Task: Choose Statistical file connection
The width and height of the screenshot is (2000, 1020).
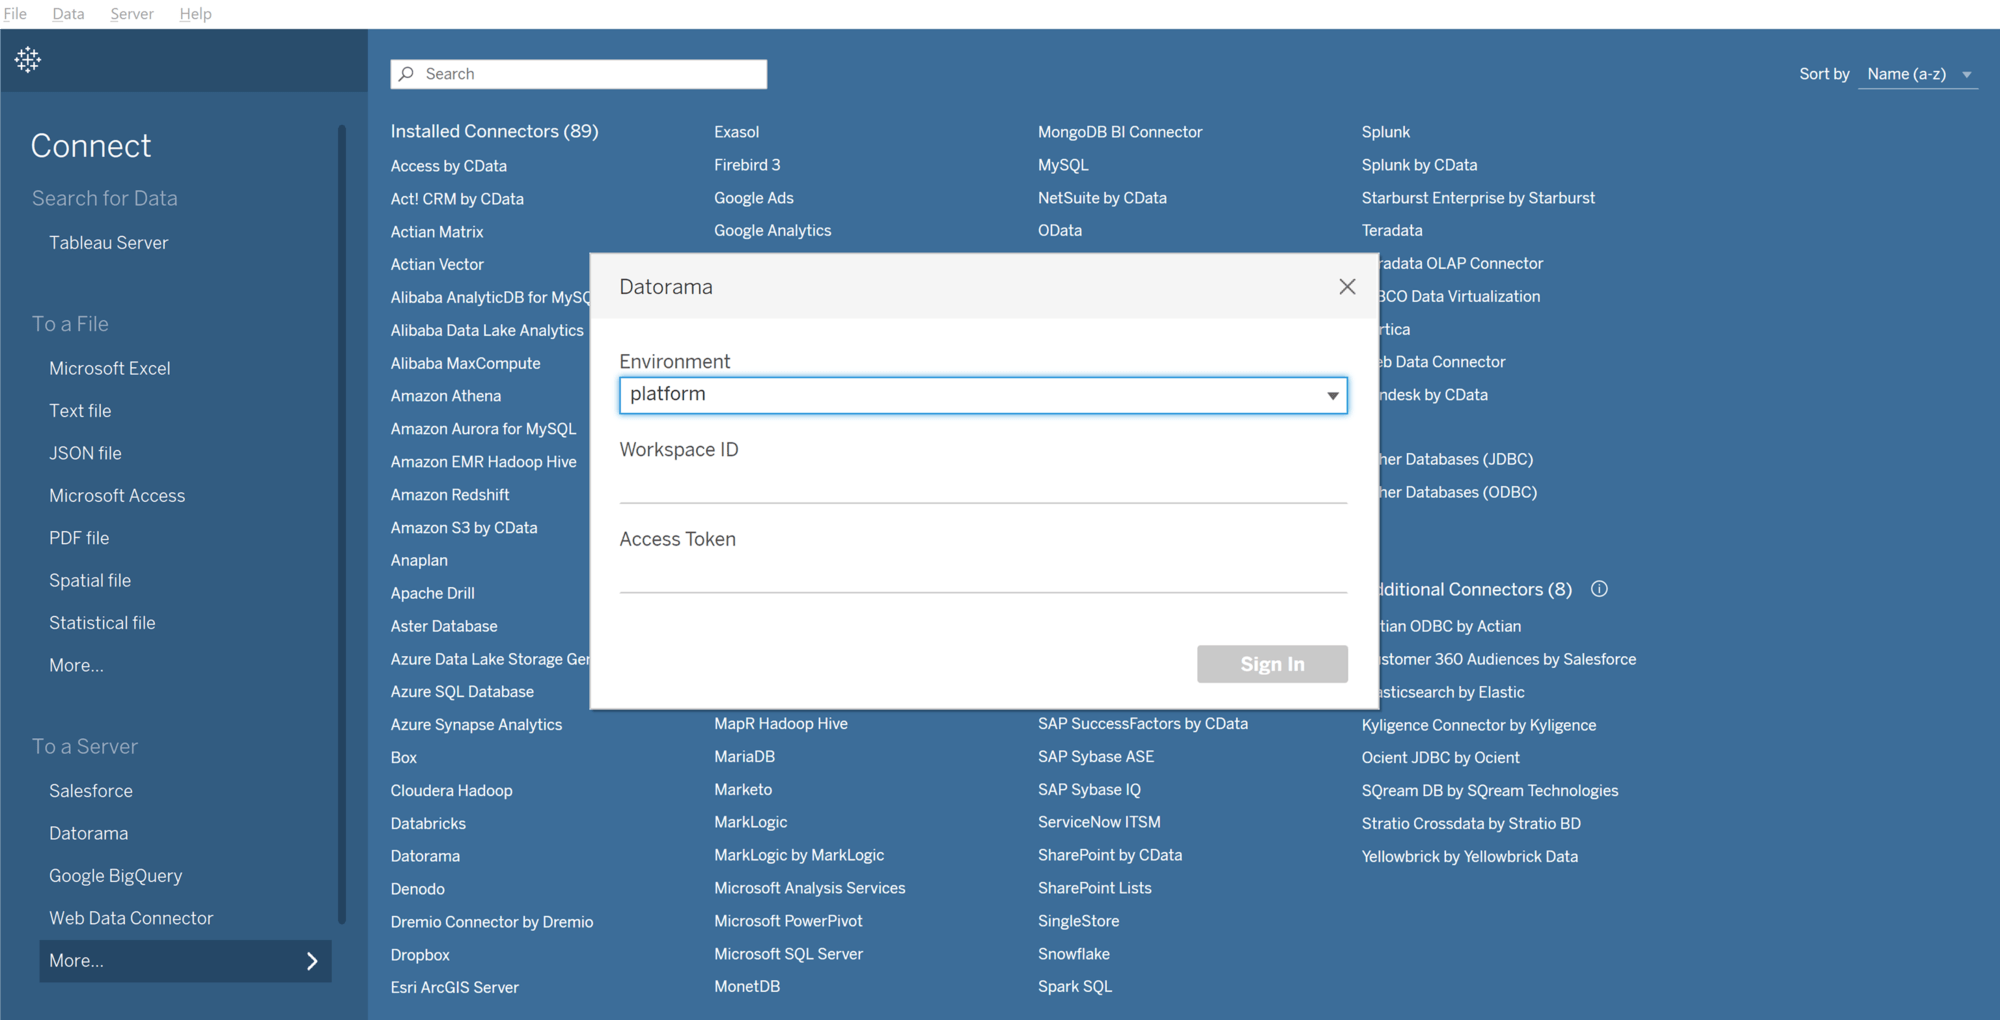Action: 102,623
